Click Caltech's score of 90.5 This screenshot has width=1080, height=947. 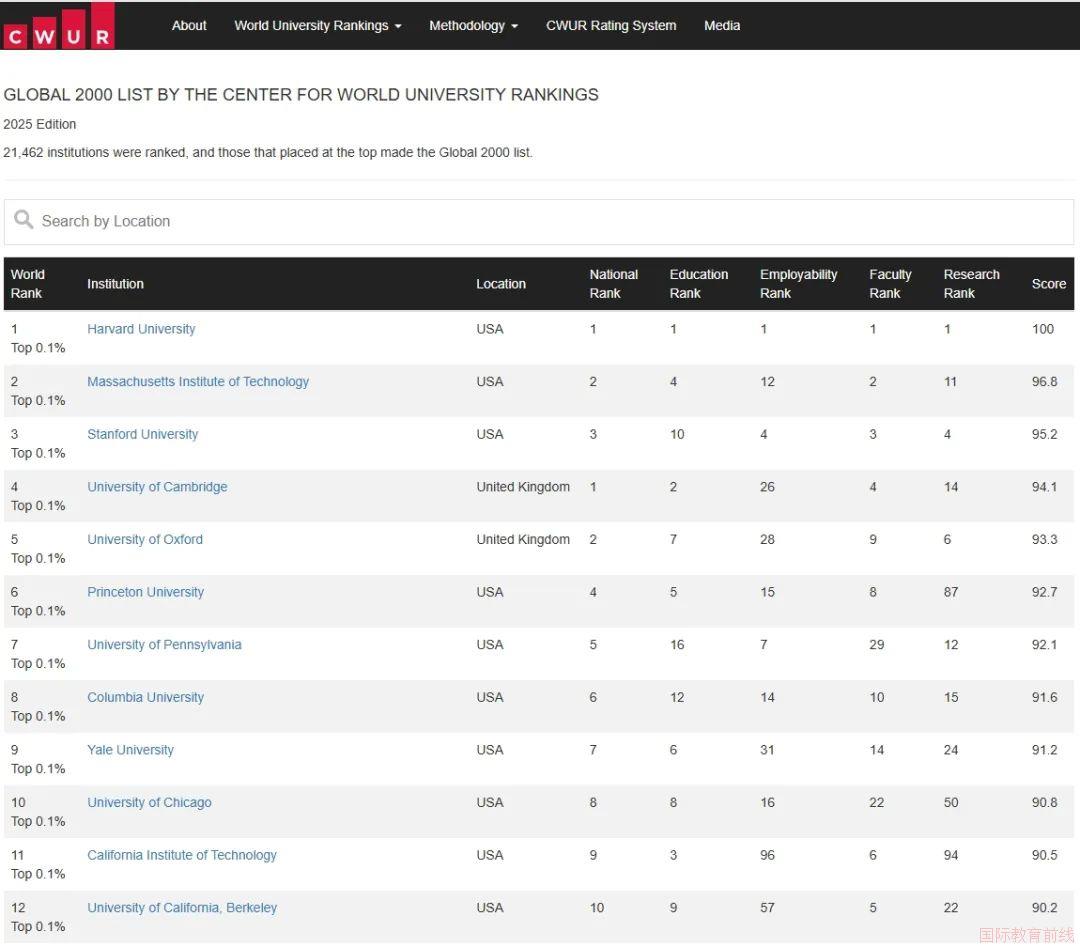tap(1044, 855)
